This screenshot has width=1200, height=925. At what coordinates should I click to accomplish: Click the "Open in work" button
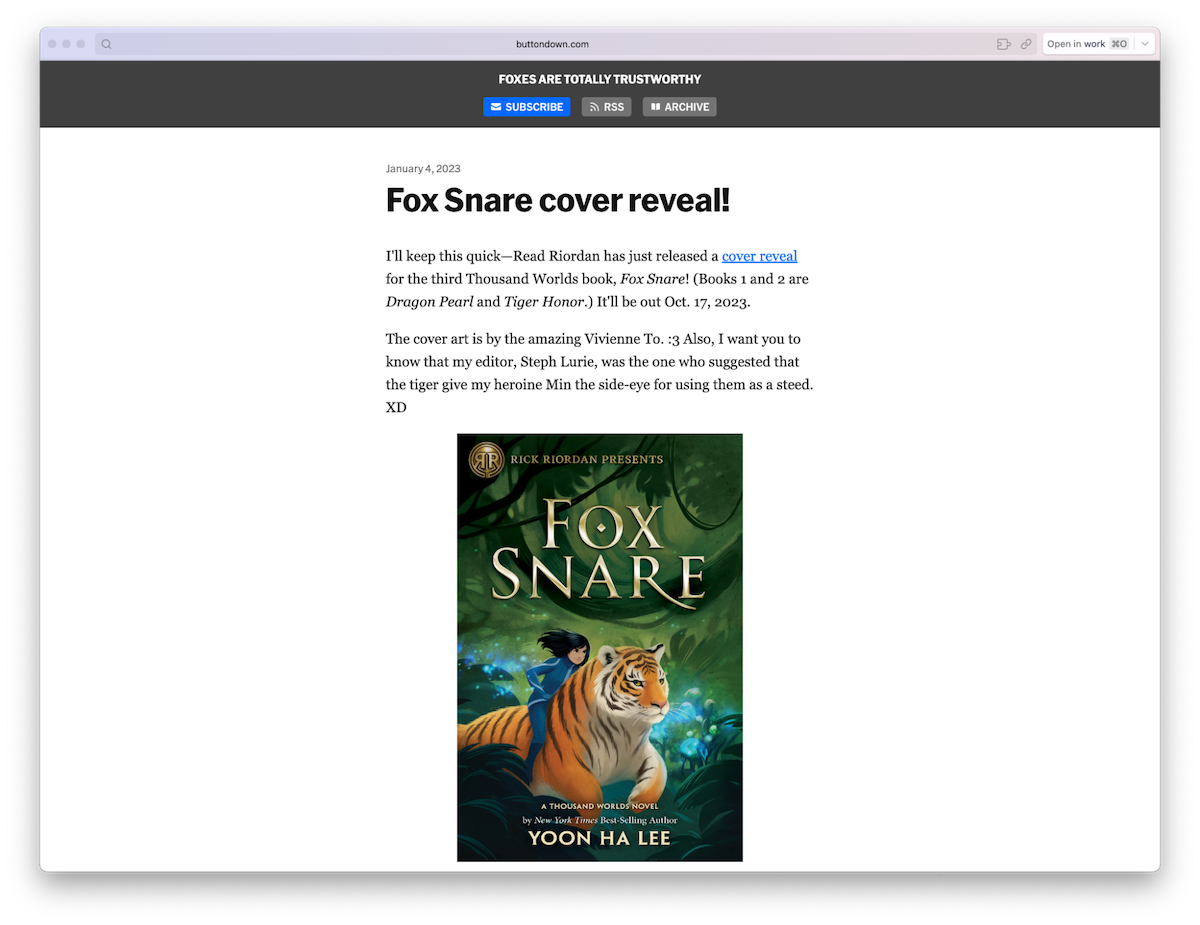1088,44
